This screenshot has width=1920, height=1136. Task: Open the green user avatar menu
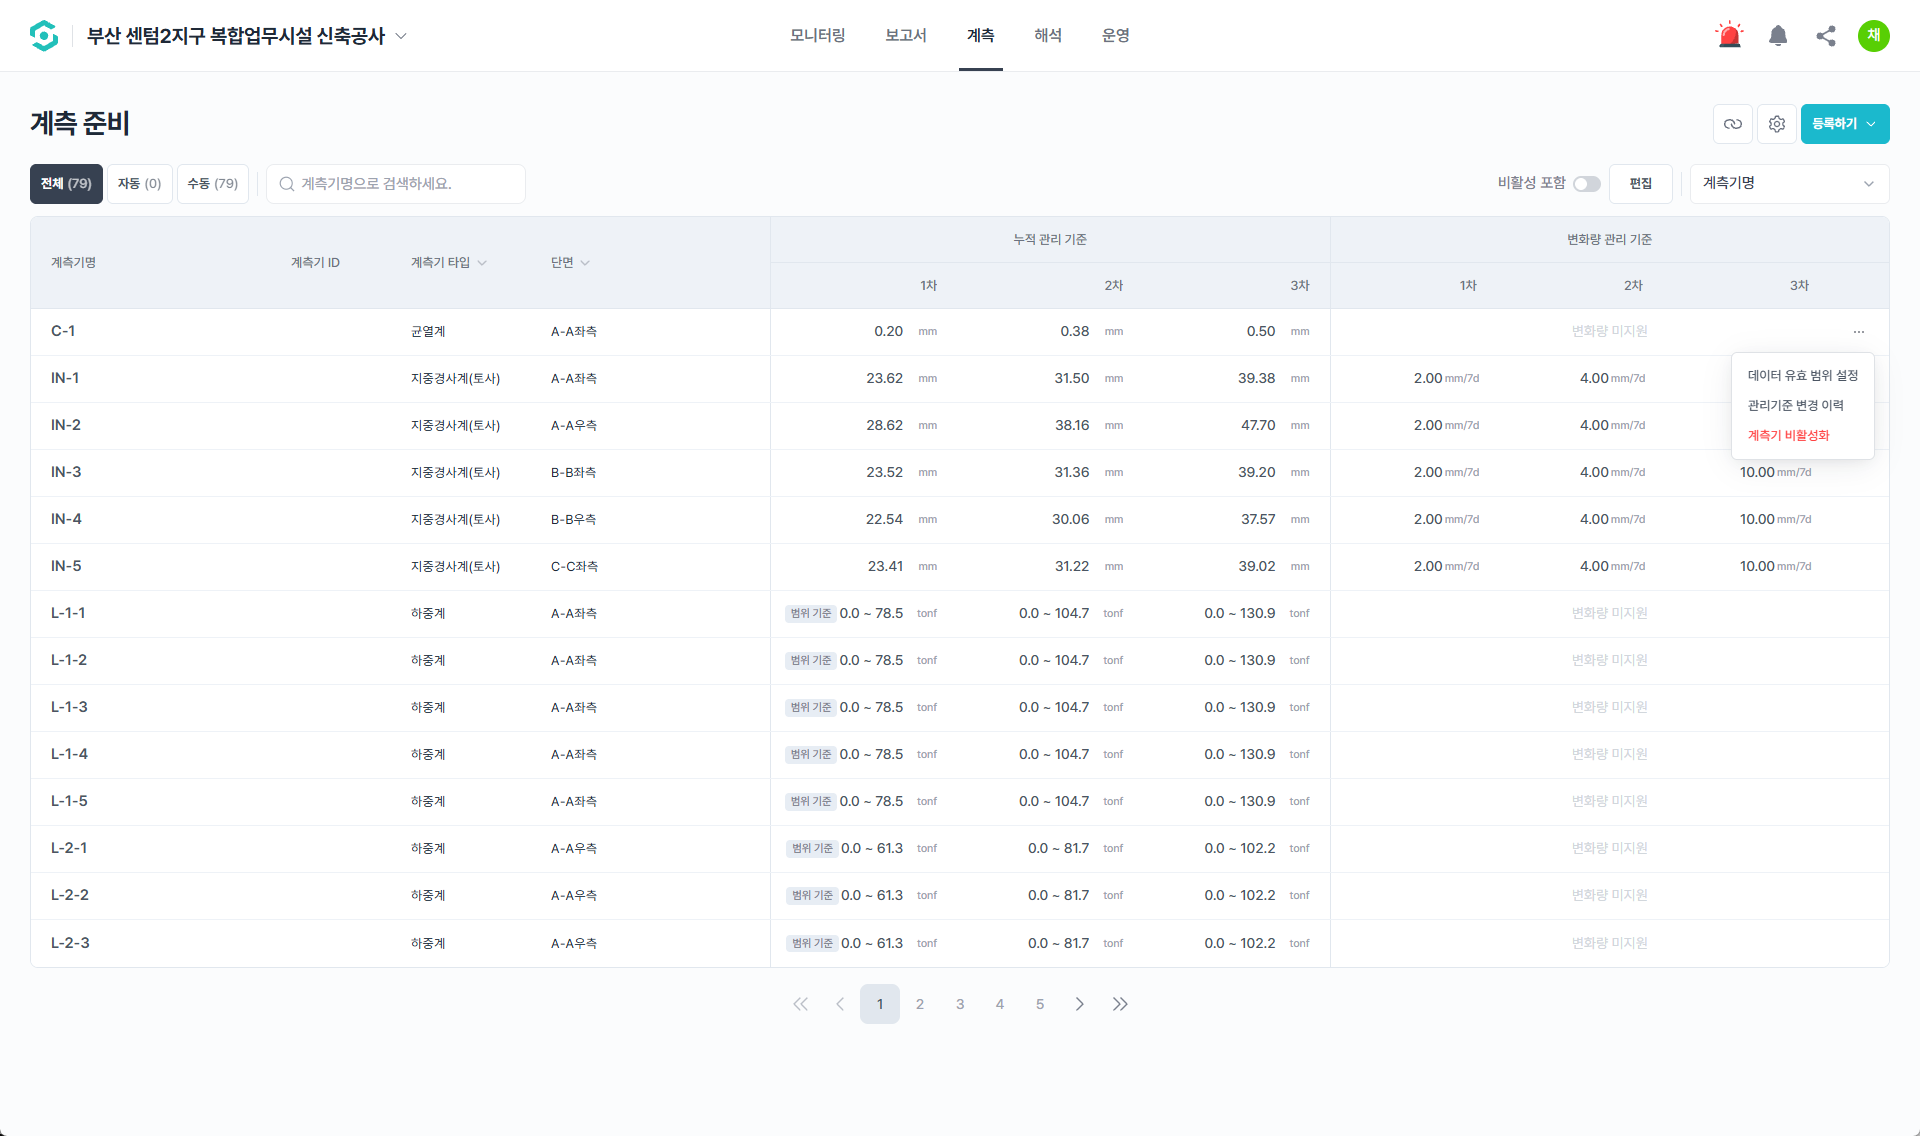tap(1874, 36)
